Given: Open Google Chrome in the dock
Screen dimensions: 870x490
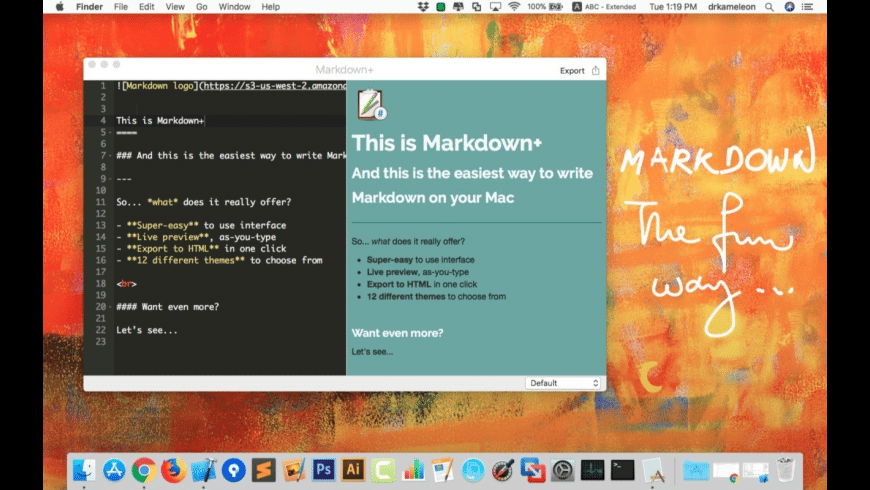Looking at the screenshot, I should coord(144,470).
